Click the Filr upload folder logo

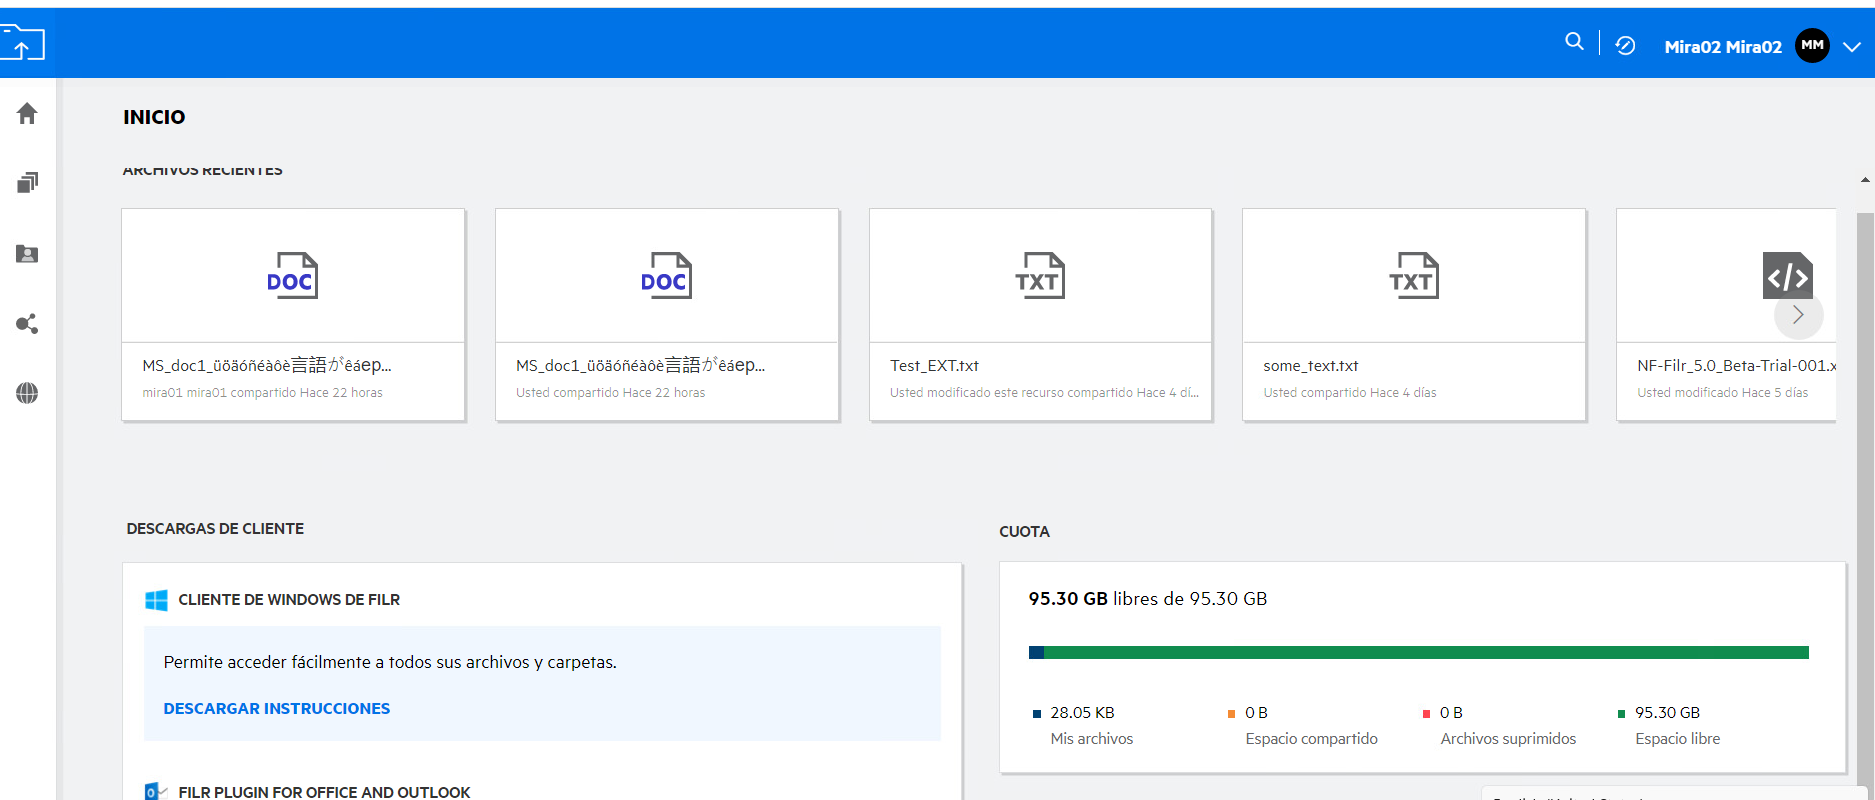tap(22, 44)
